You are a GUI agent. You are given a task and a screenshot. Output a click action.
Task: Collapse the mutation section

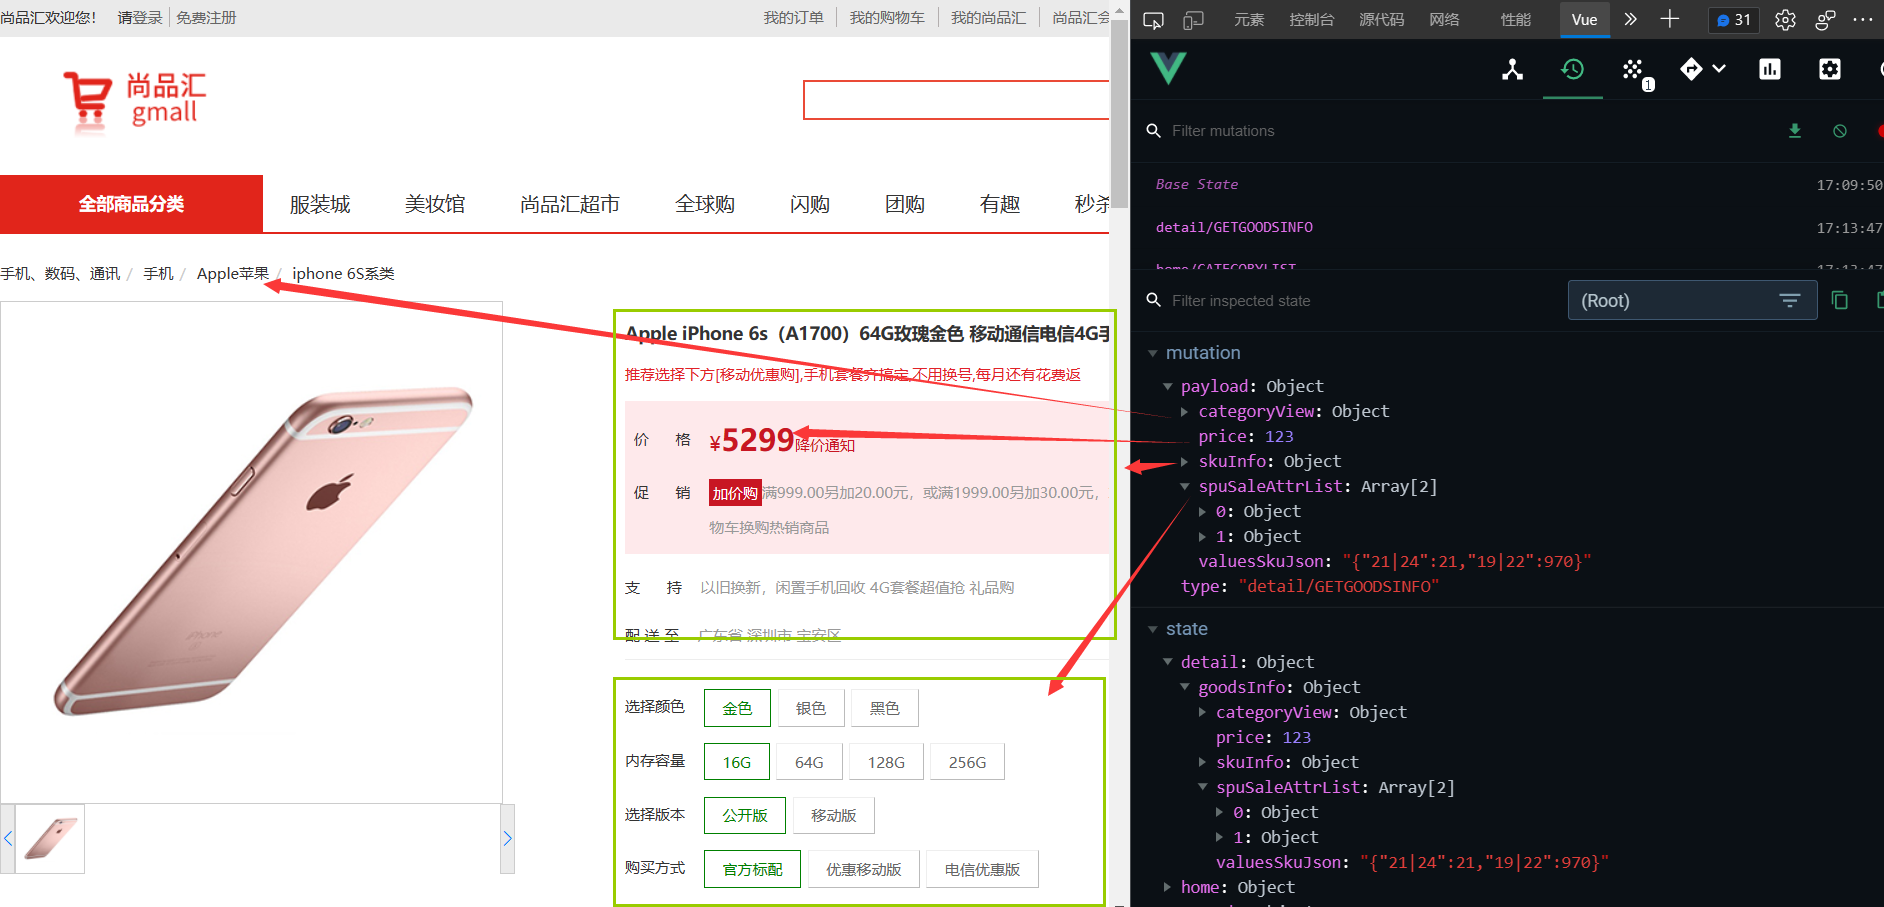(1152, 353)
